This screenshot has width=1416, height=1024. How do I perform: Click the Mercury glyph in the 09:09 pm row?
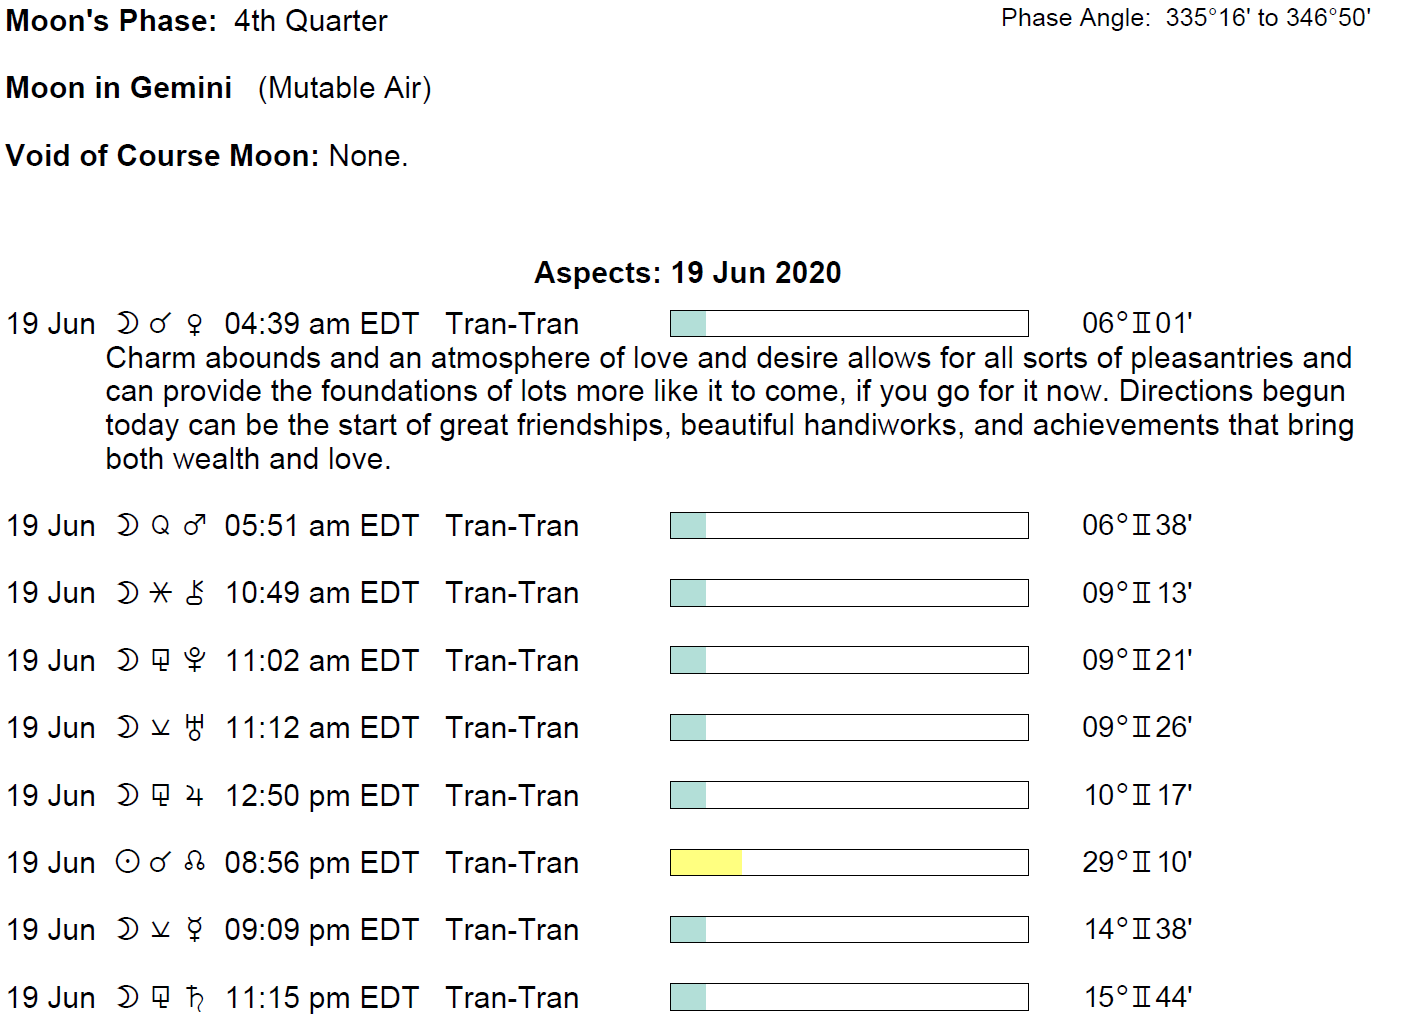pyautogui.click(x=195, y=930)
